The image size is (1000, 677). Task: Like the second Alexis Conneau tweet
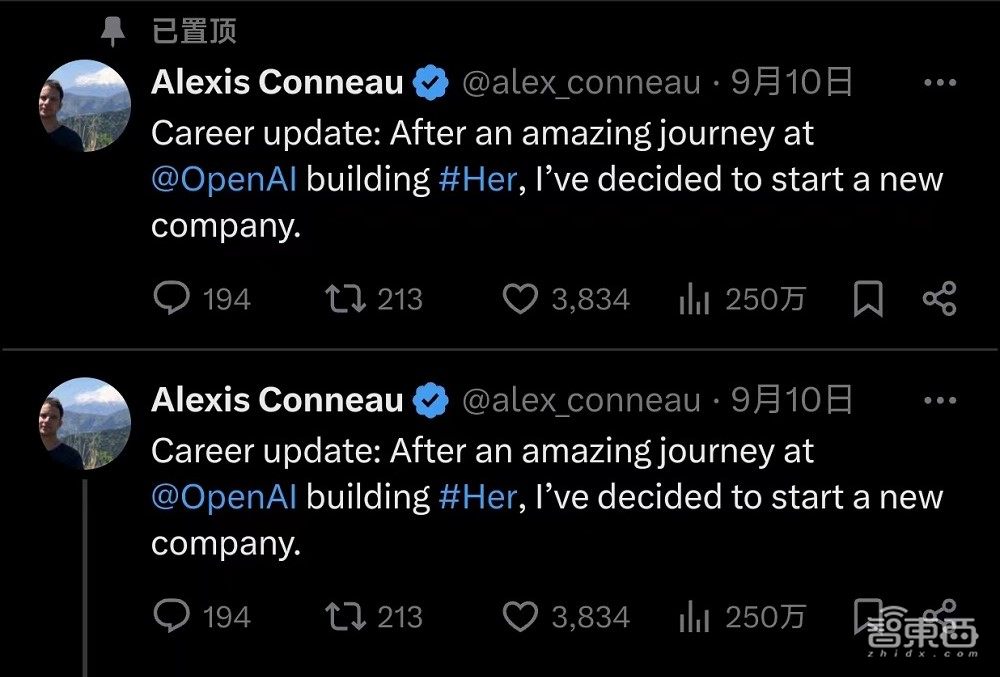(519, 617)
